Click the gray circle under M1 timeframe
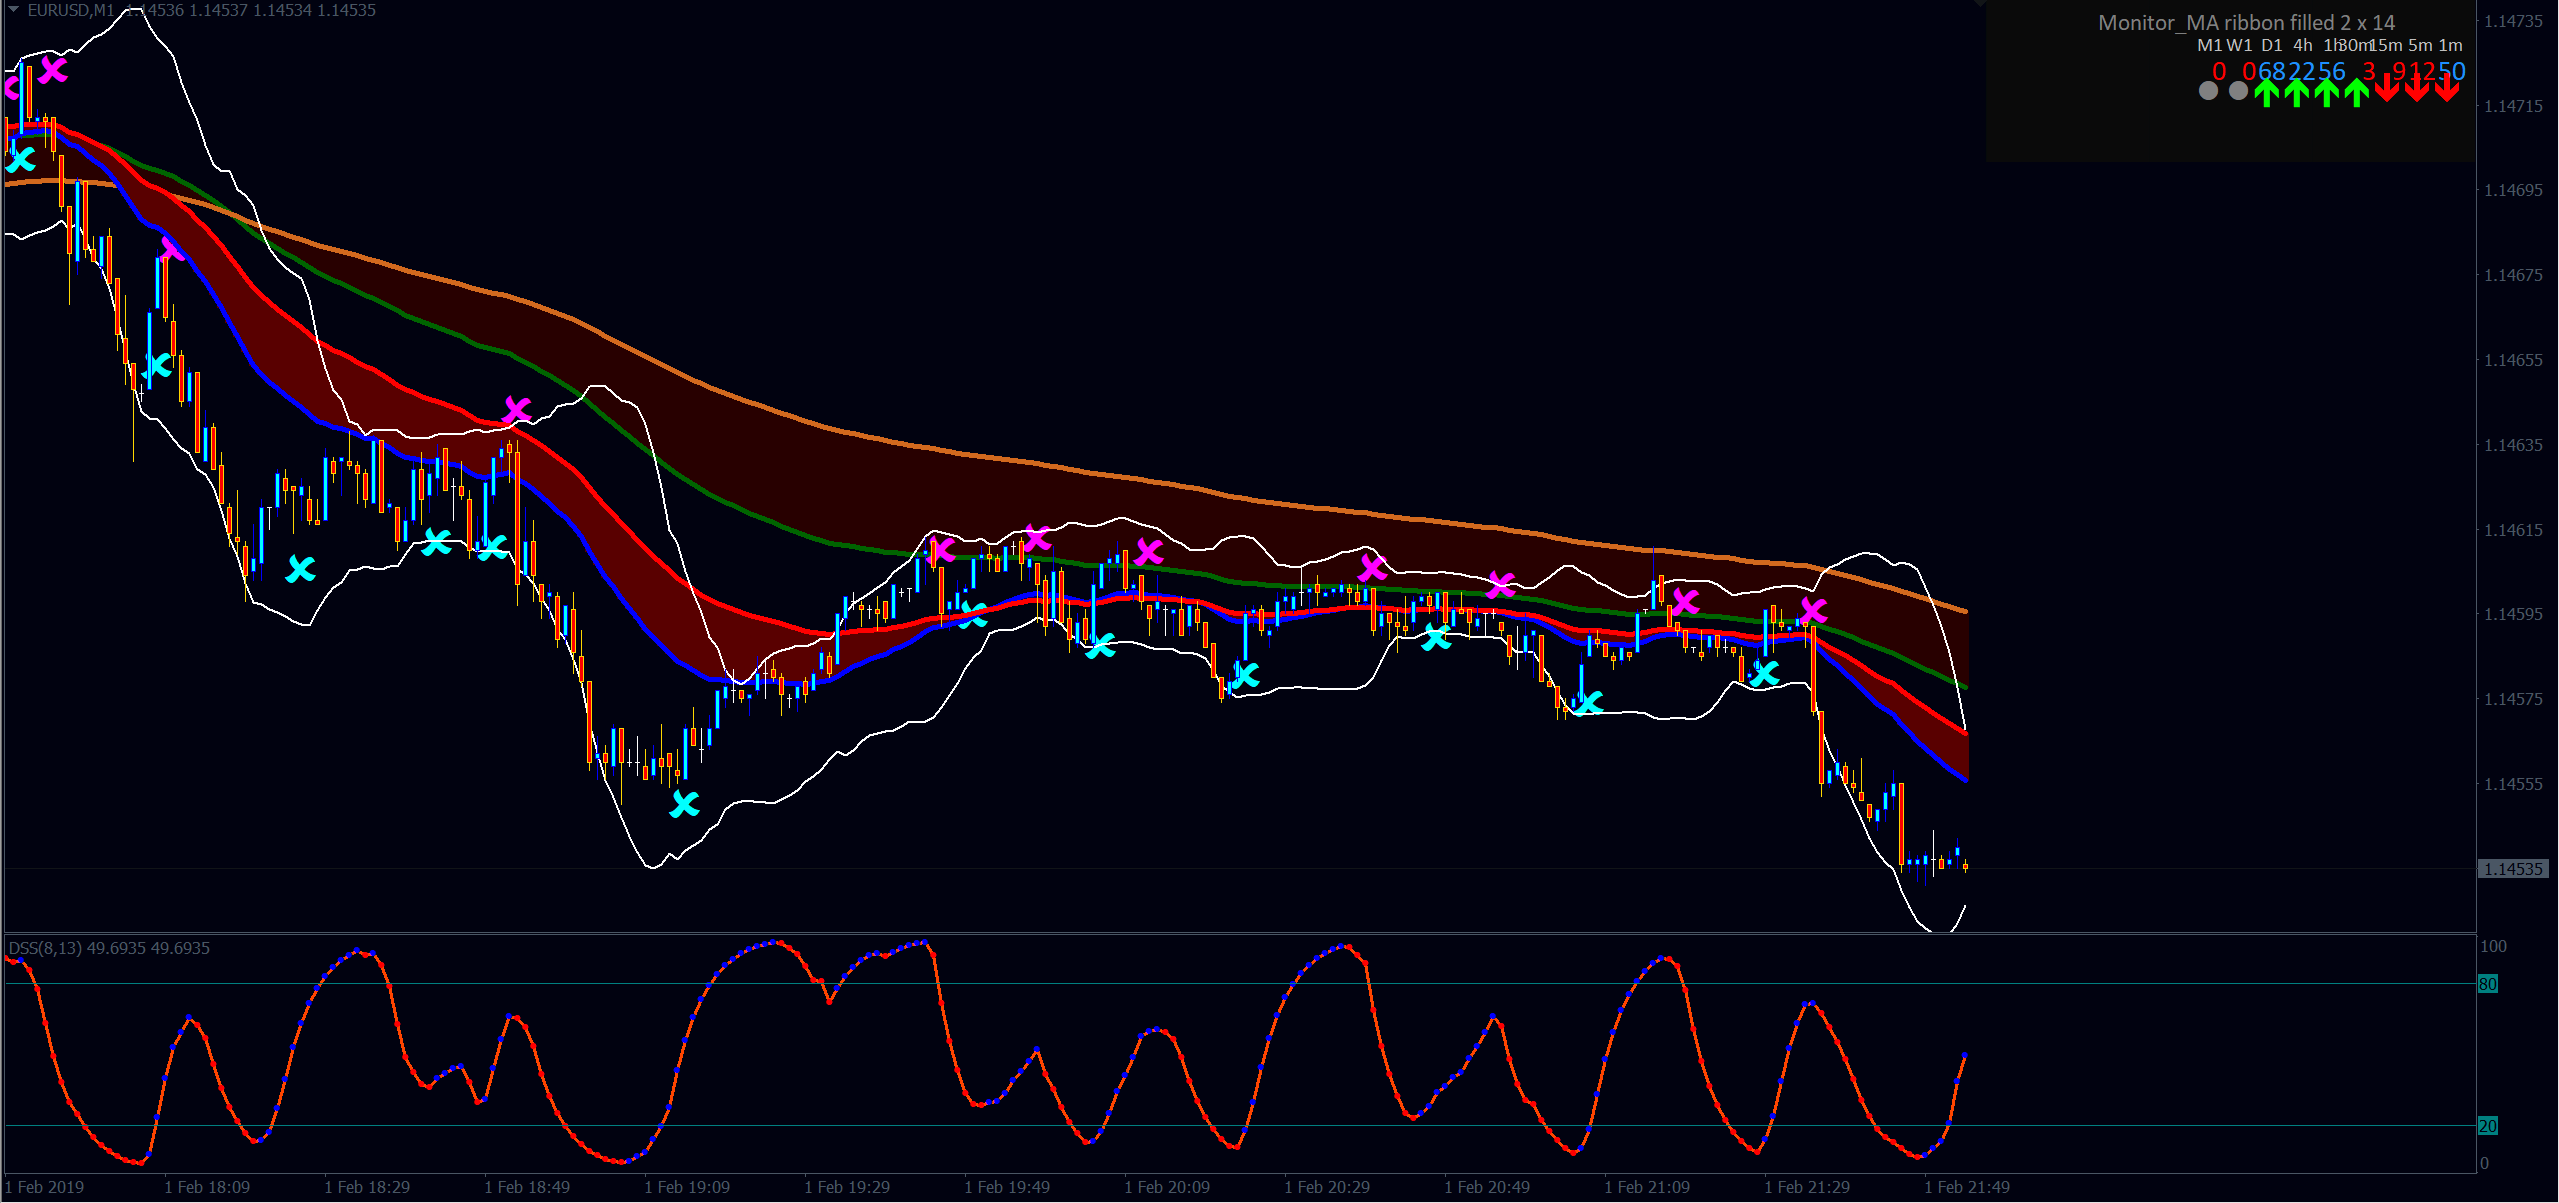 2208,91
